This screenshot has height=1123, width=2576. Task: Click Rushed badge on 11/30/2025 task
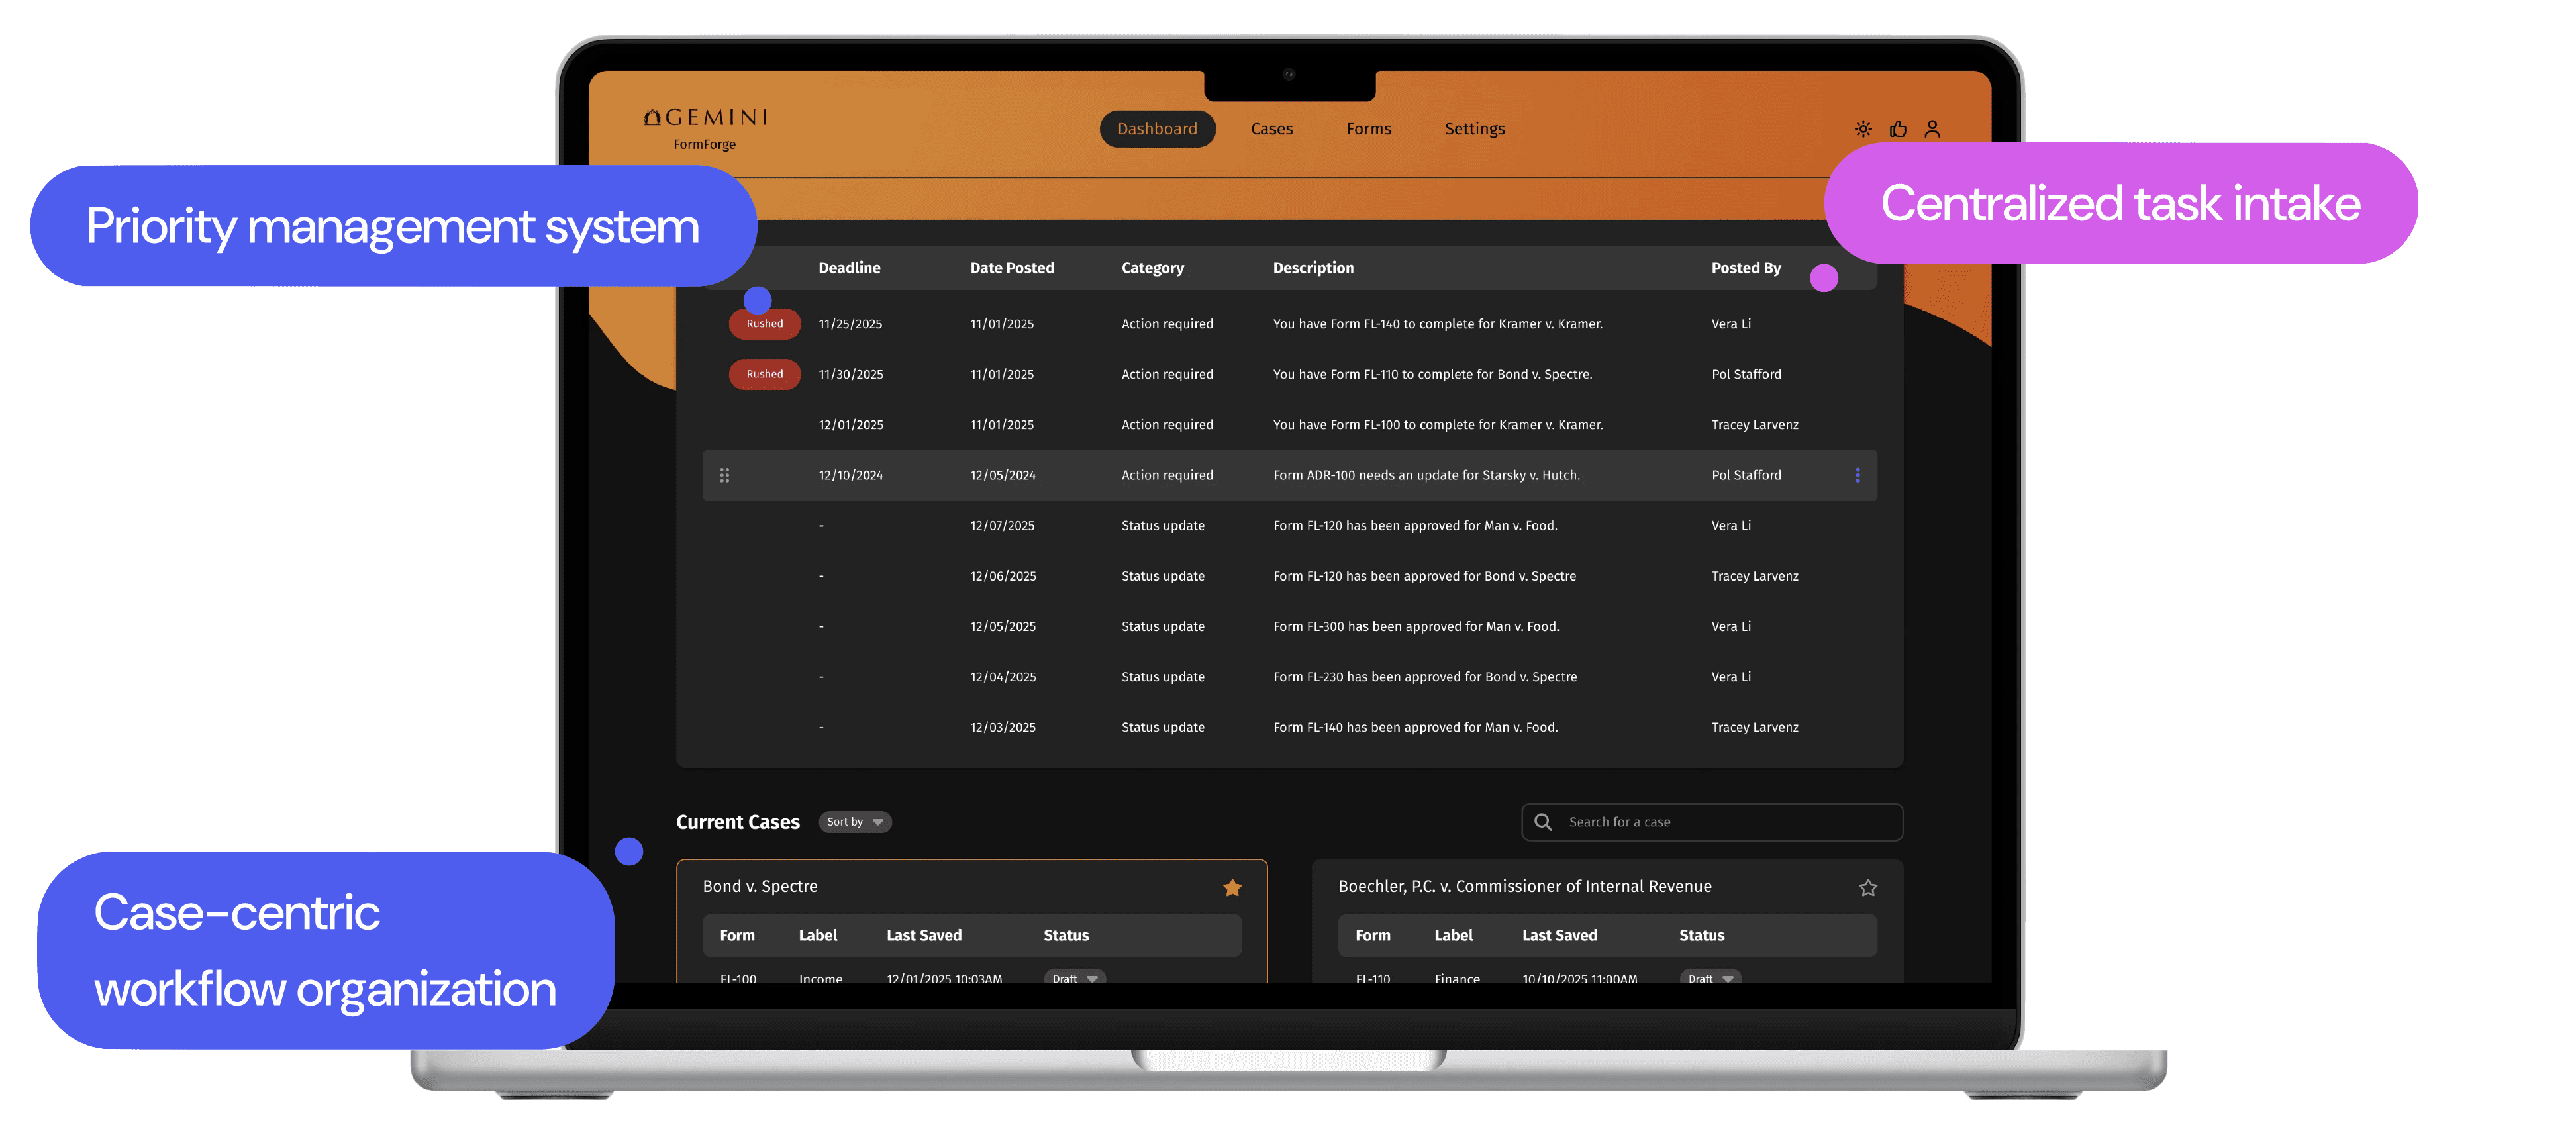(764, 374)
